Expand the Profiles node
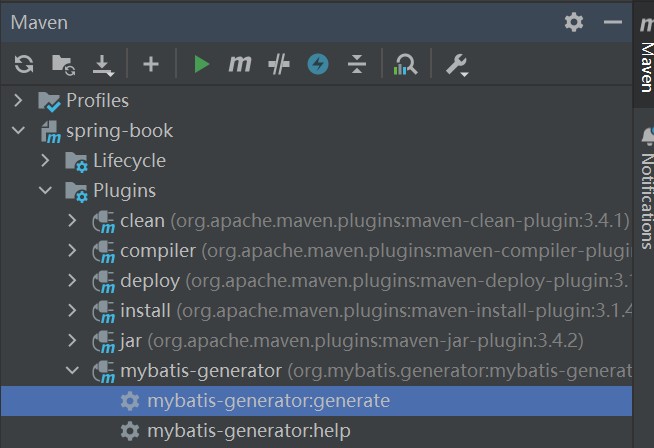654x448 pixels. coord(18,101)
